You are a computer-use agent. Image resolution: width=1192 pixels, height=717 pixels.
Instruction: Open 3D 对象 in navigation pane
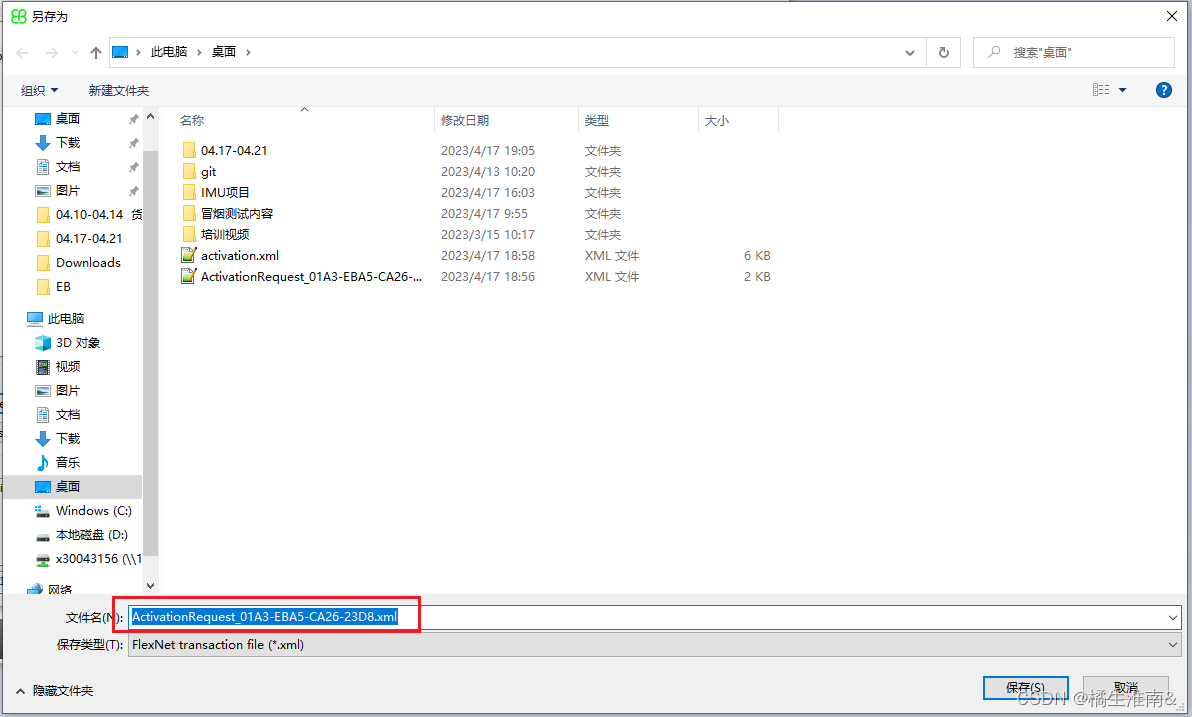[x=78, y=343]
